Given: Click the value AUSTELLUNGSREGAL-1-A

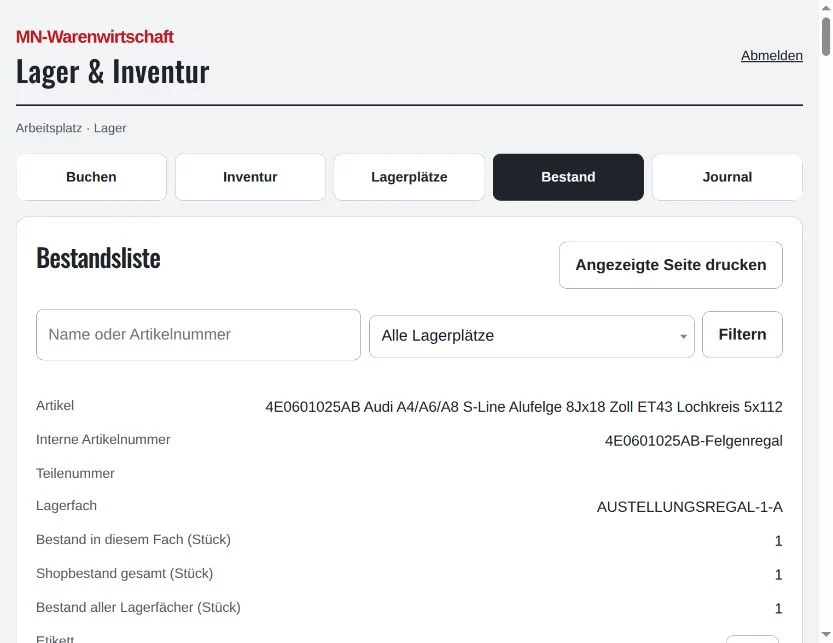Looking at the screenshot, I should click(689, 507).
